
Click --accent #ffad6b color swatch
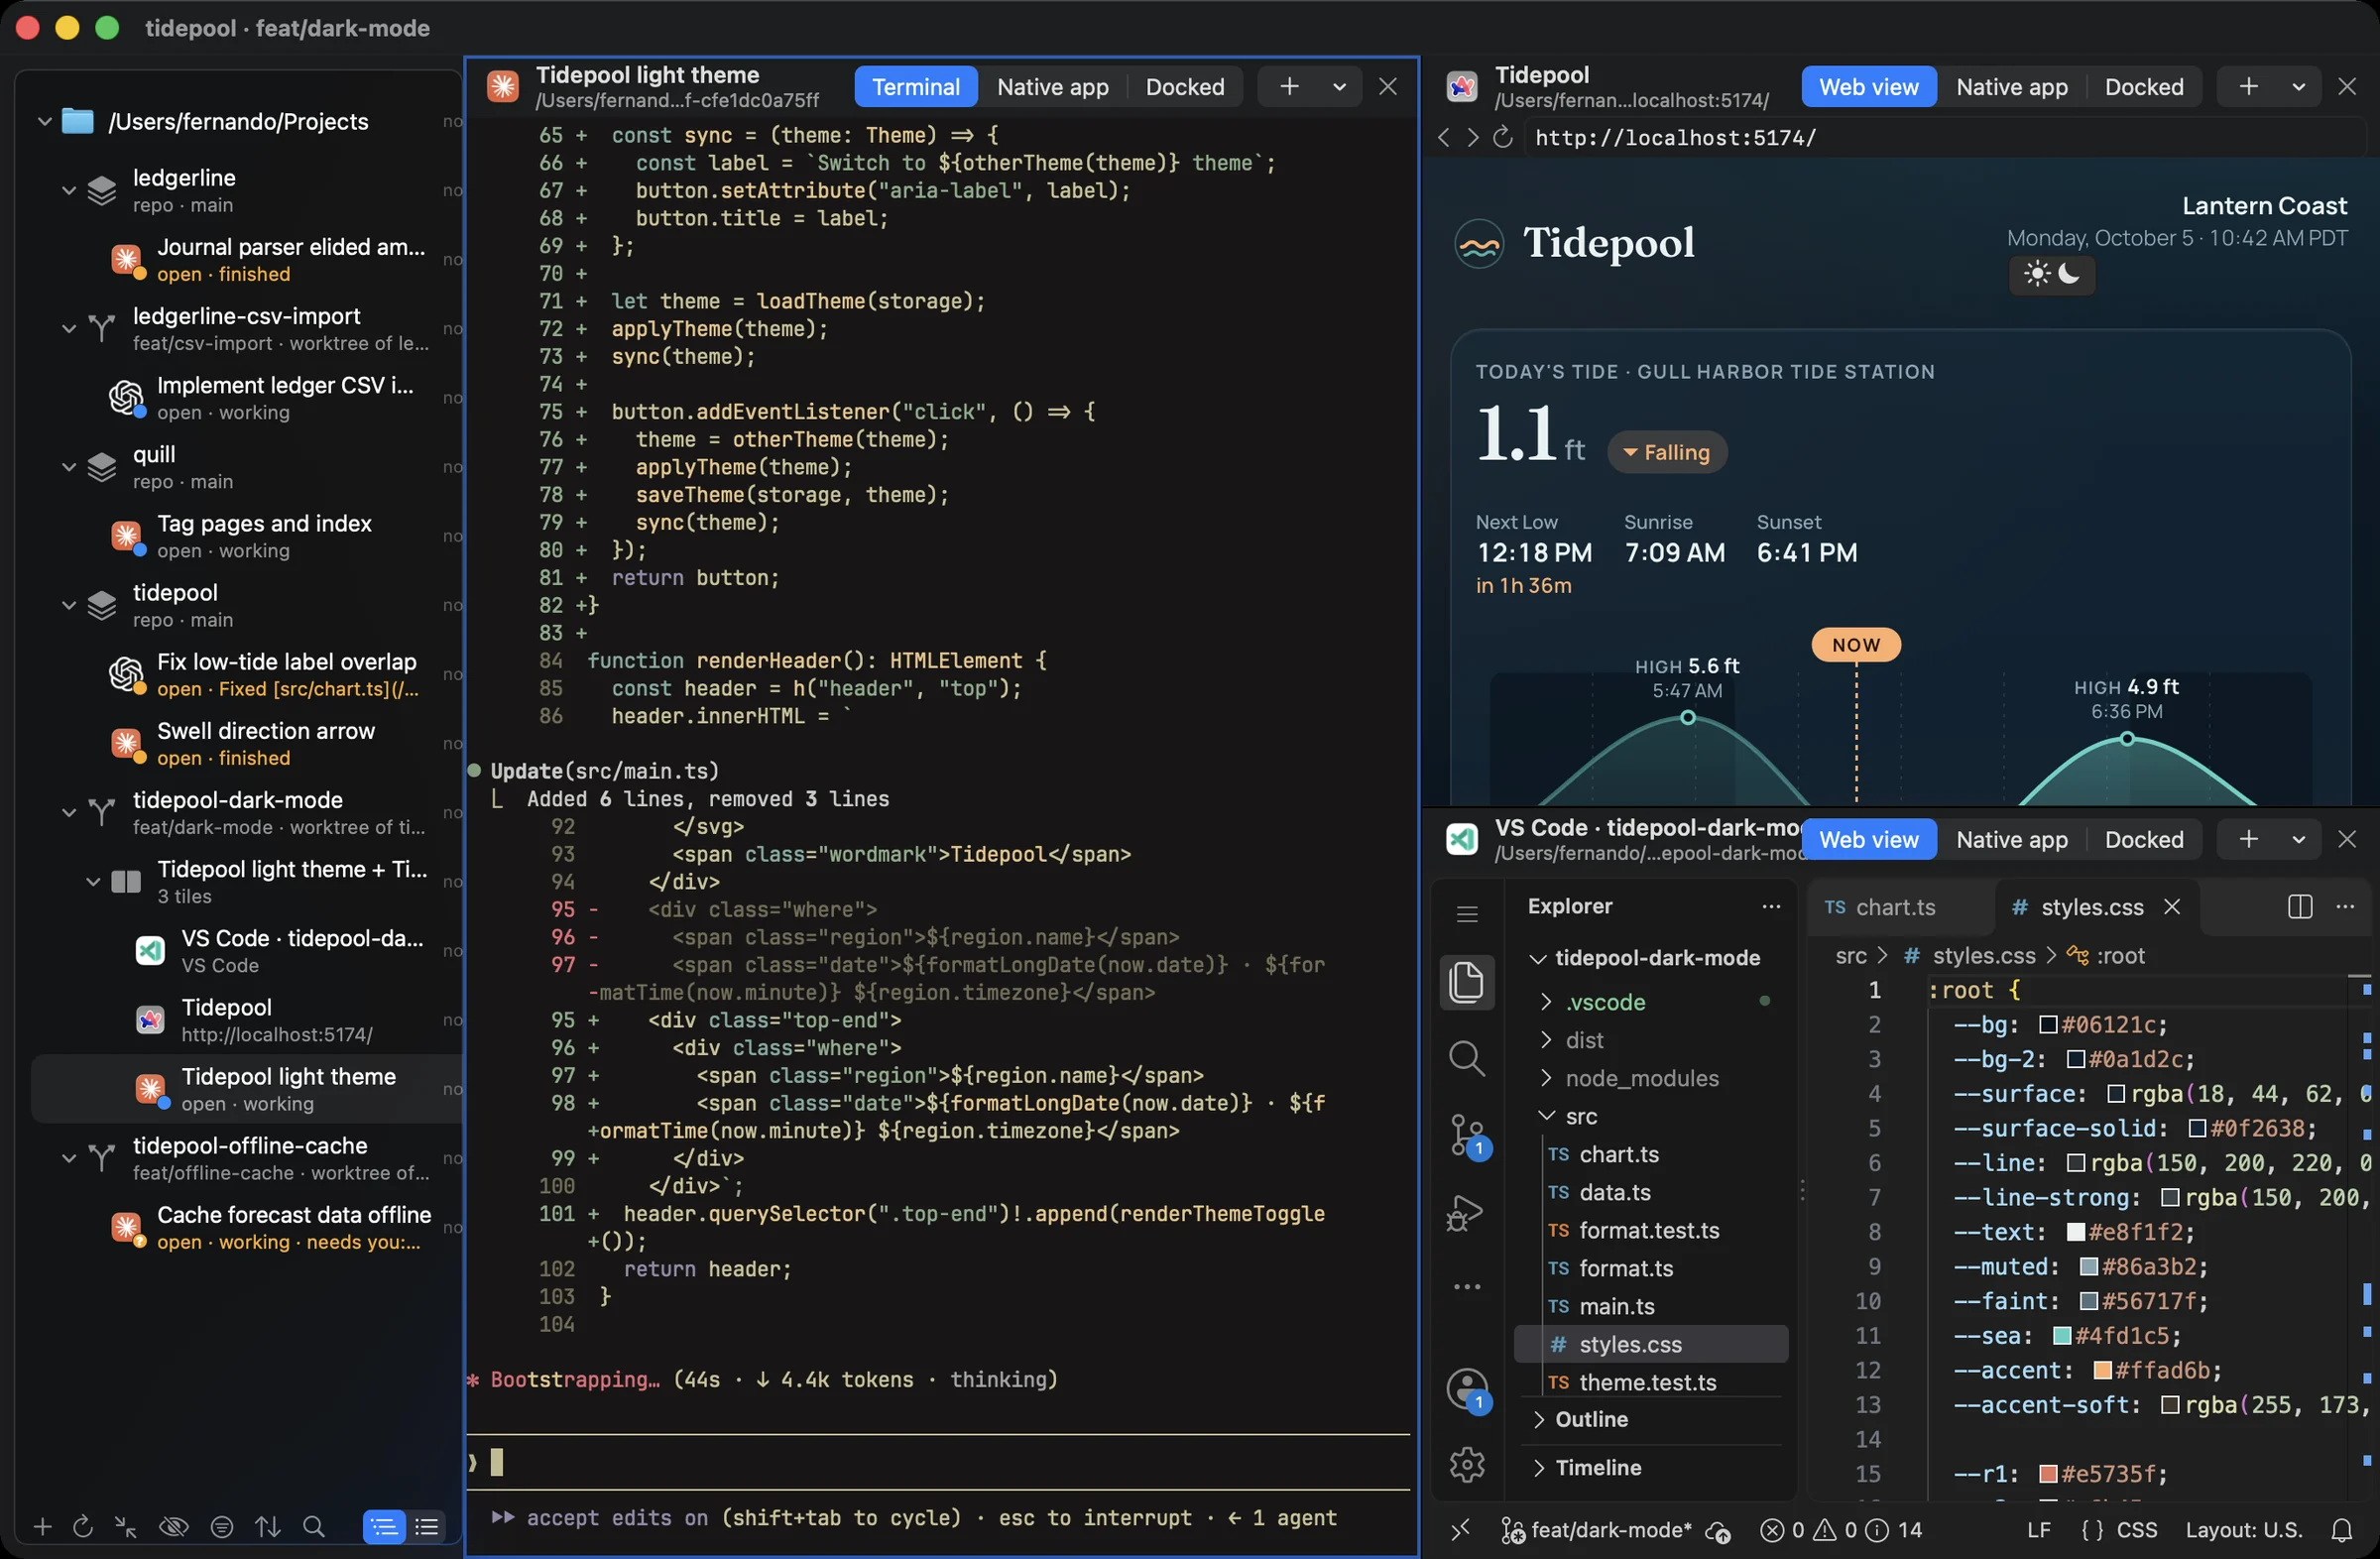click(2102, 1370)
